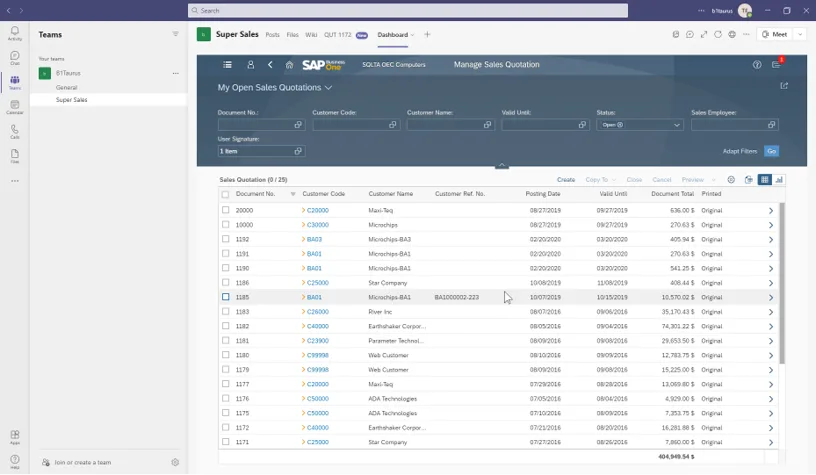Click Adapt Filters

740,151
